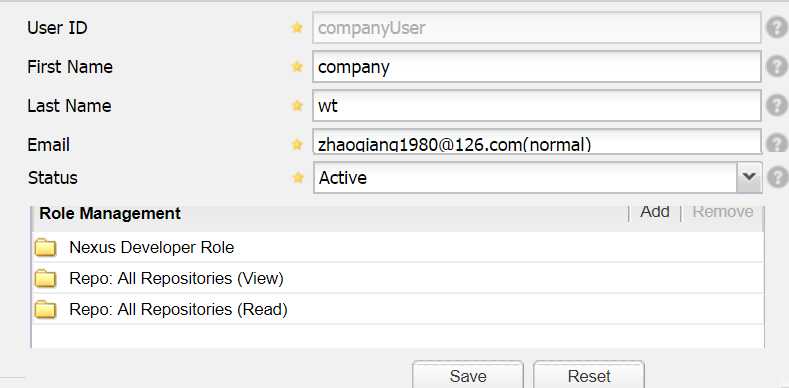The height and width of the screenshot is (388, 789).
Task: Click the help icon beside Email field
Action: 777,143
